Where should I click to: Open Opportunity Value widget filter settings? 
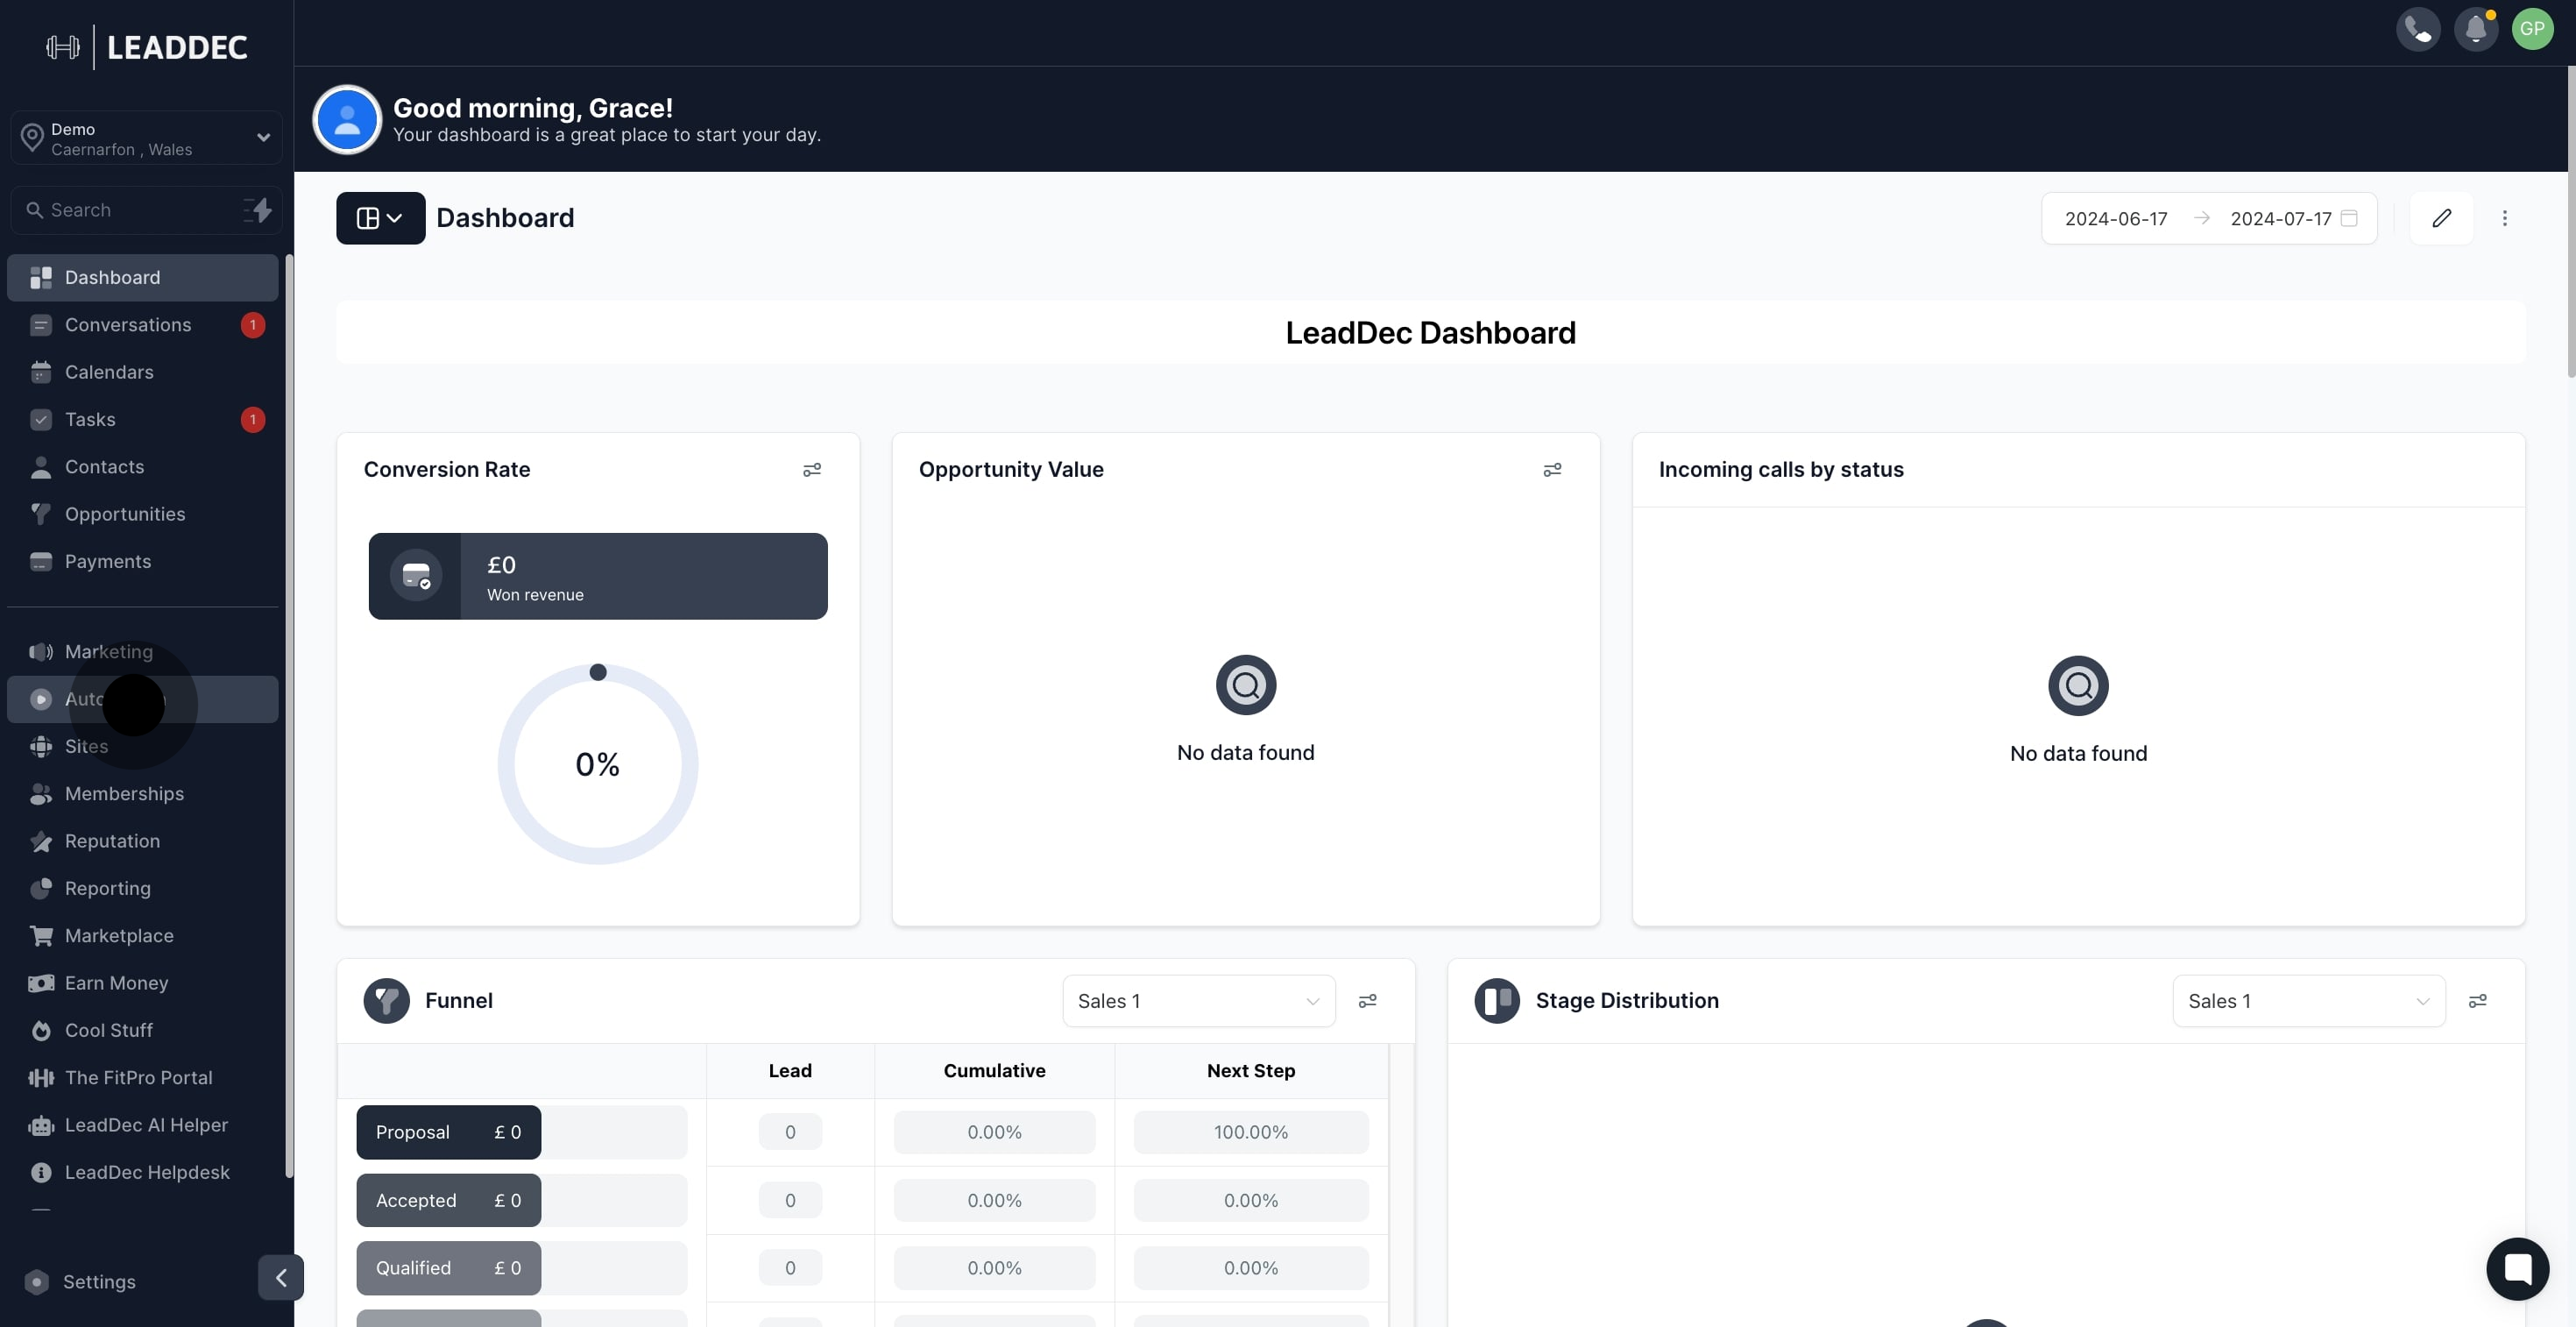click(1552, 470)
